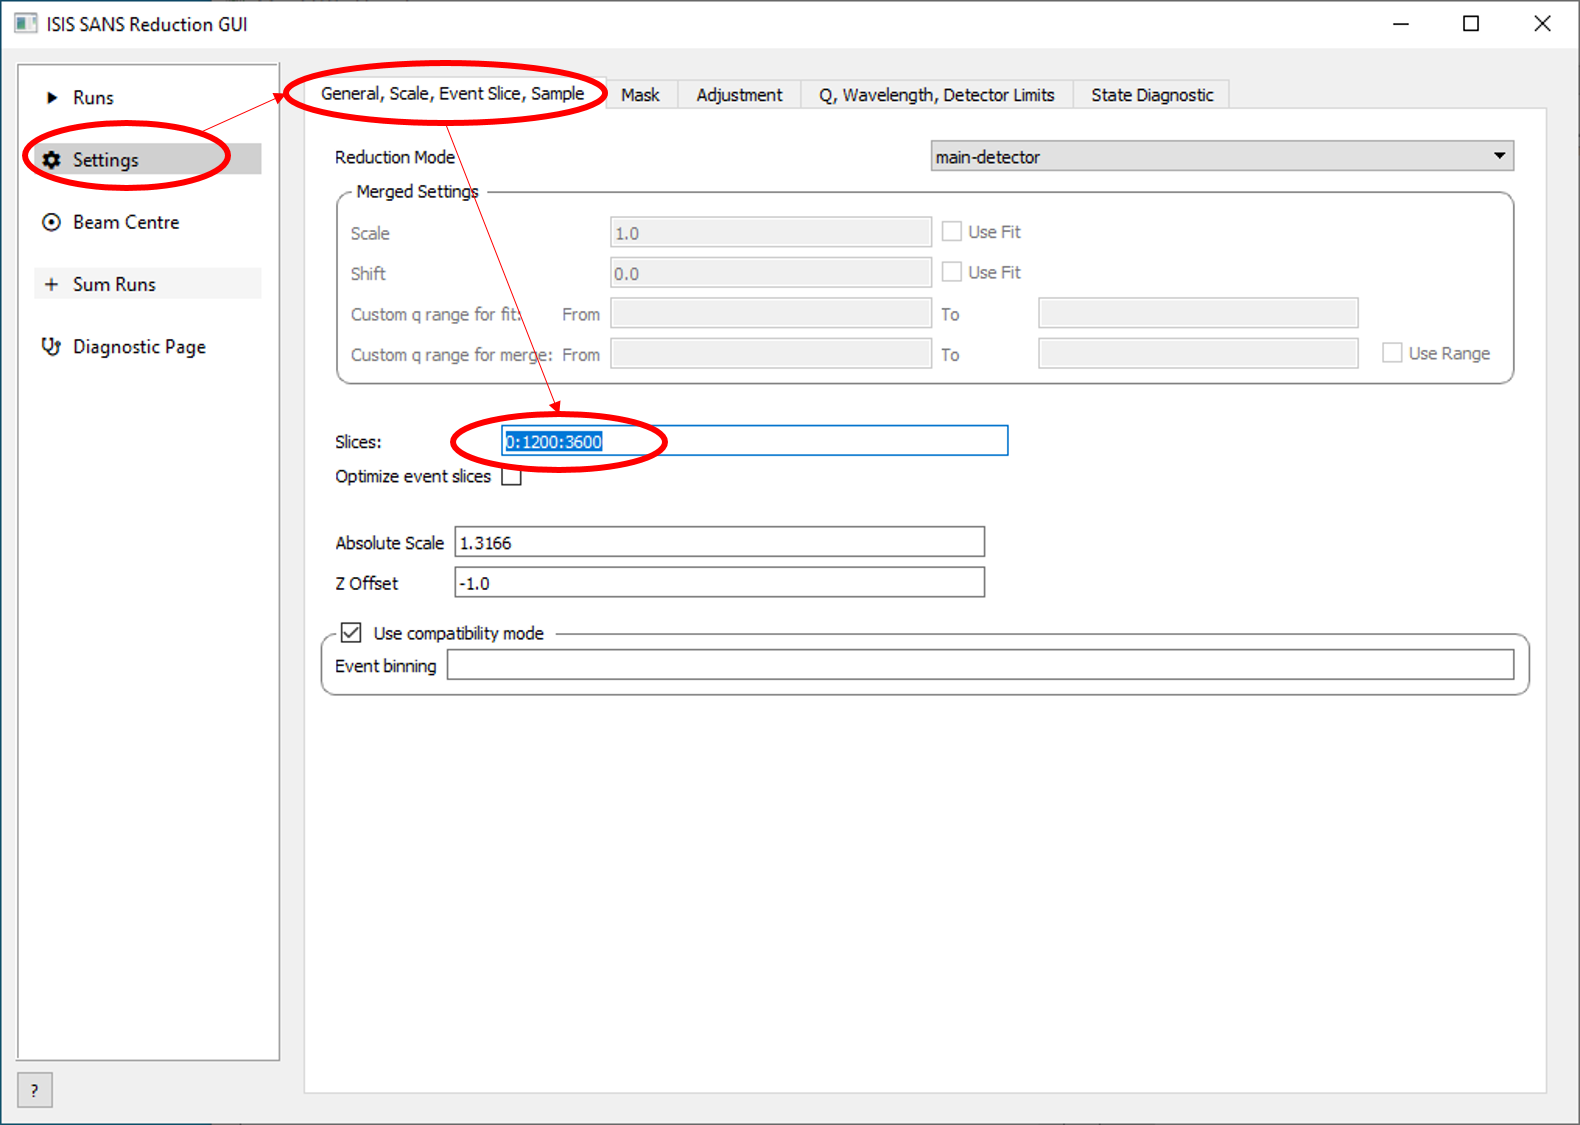Click the Runs play arrow icon
This screenshot has width=1580, height=1125.
[52, 98]
